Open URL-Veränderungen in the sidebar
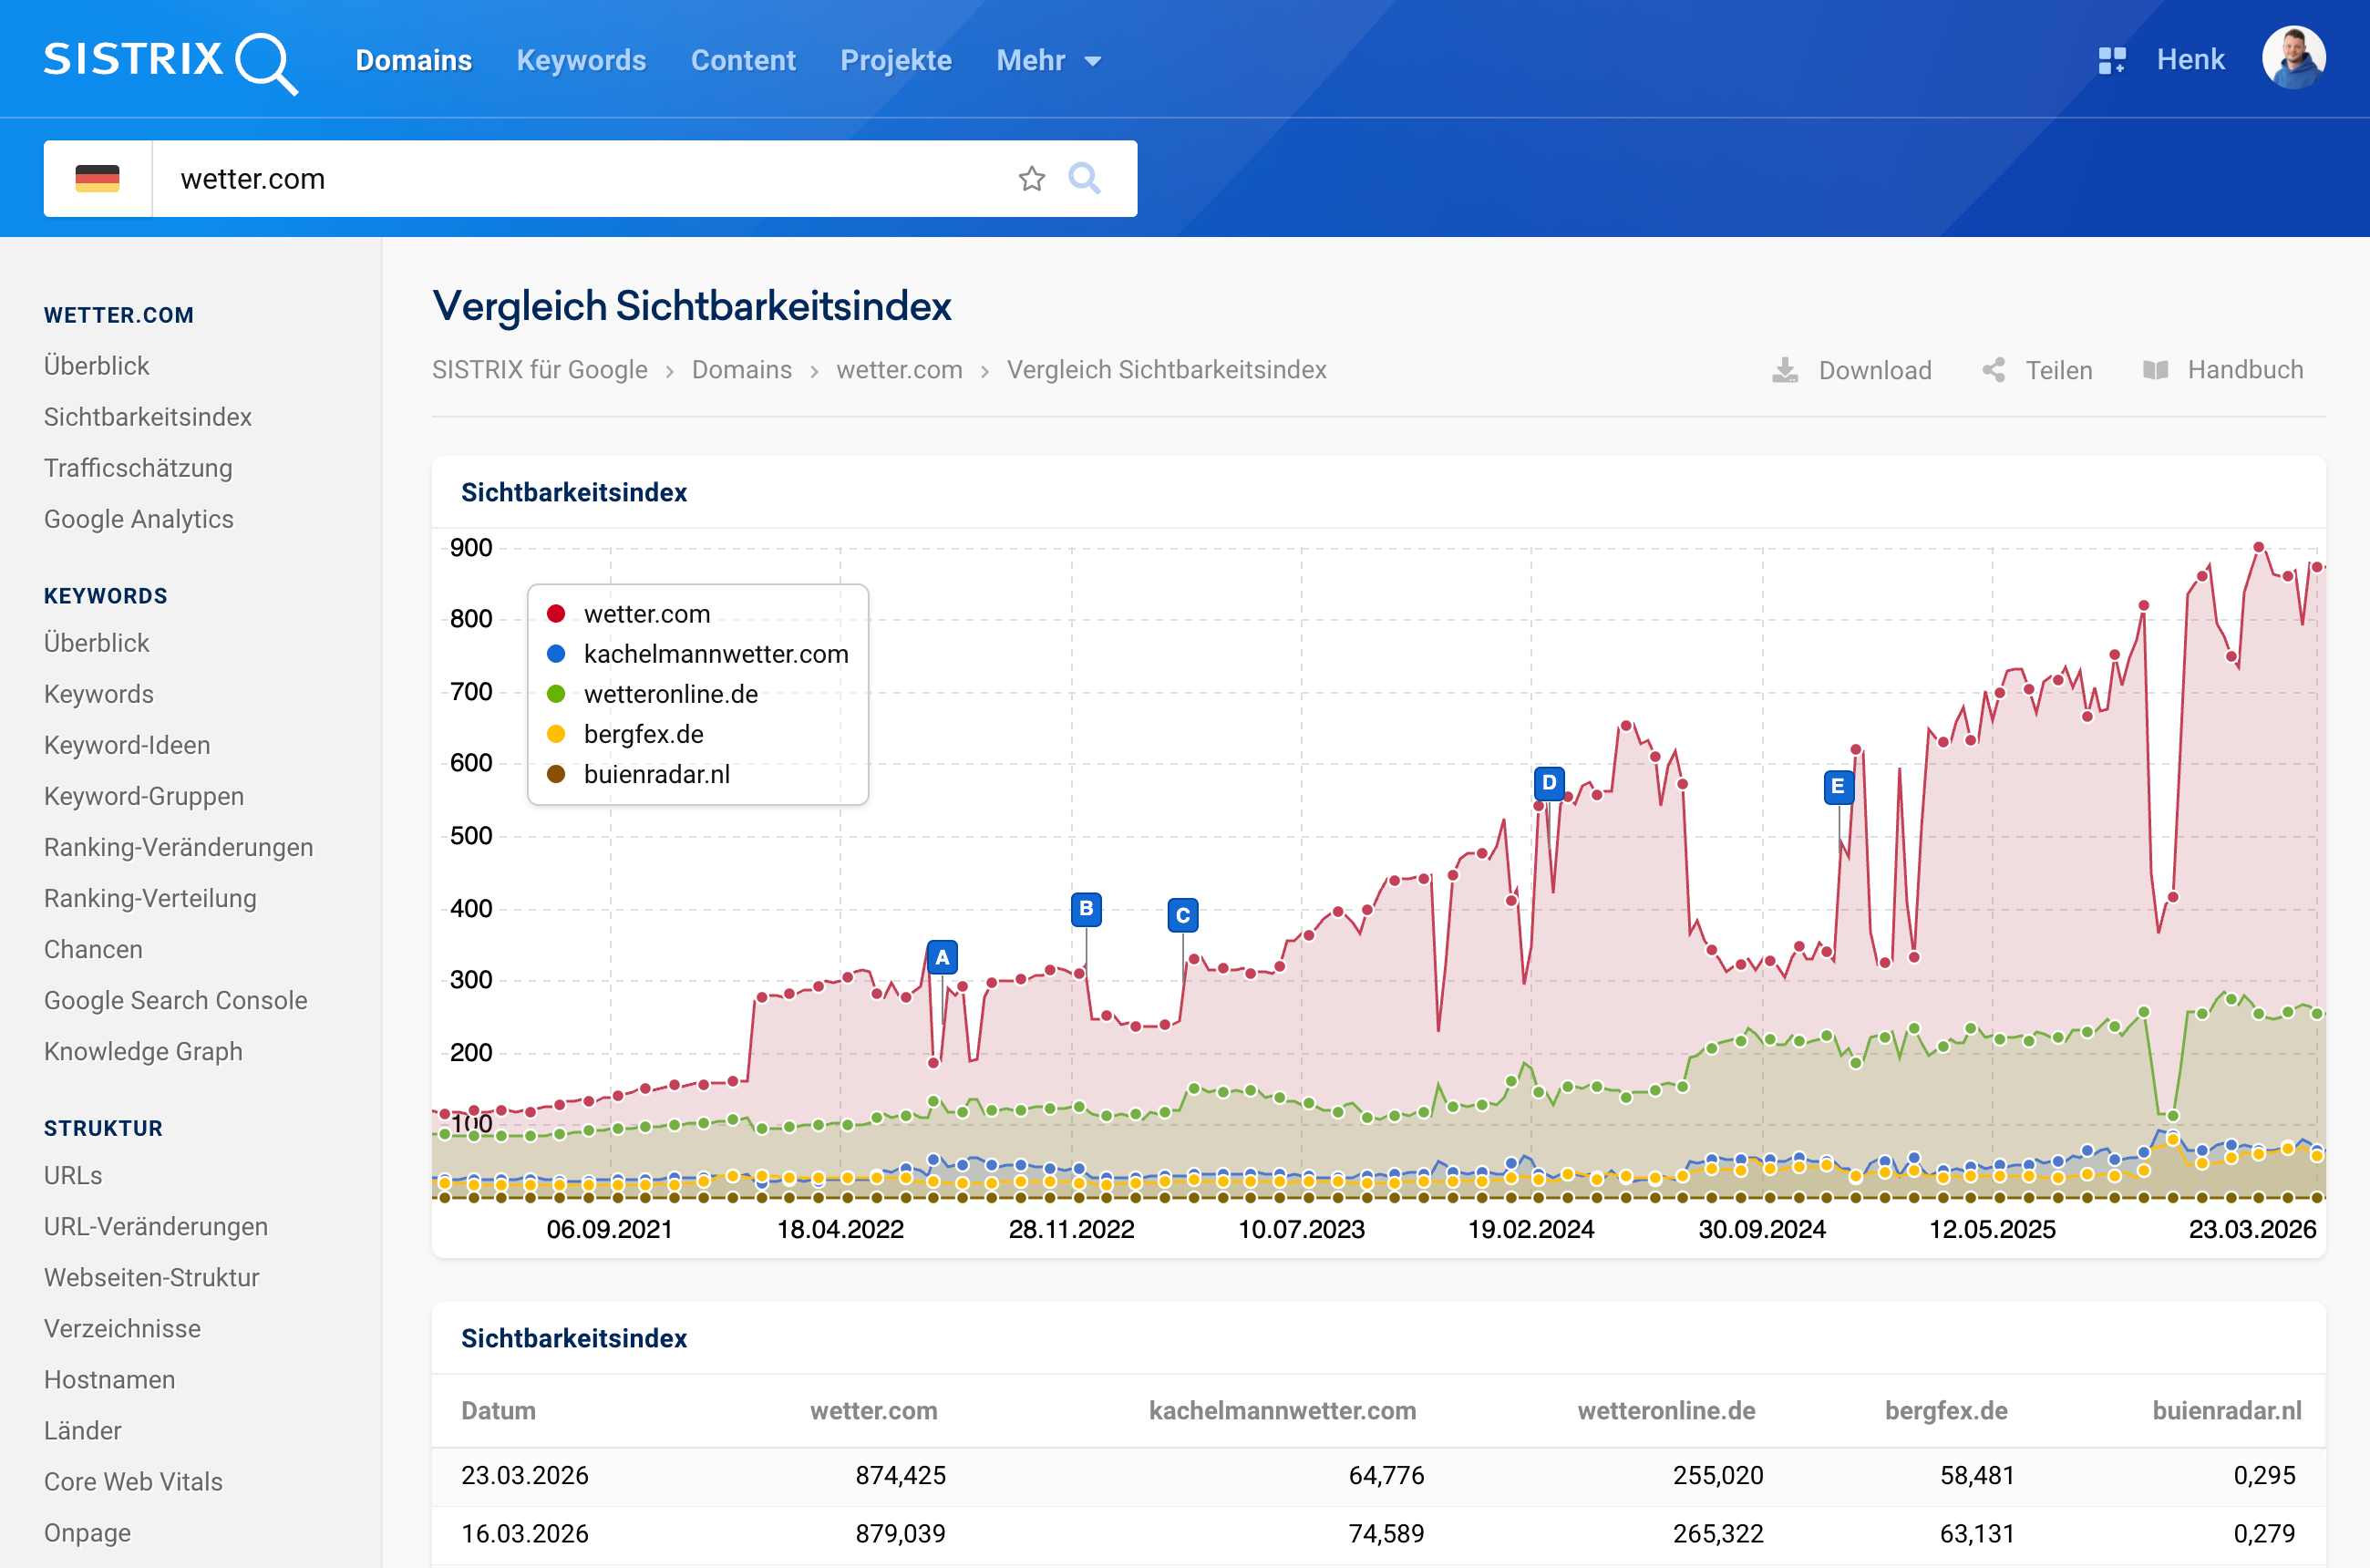The image size is (2370, 1568). click(x=156, y=1226)
